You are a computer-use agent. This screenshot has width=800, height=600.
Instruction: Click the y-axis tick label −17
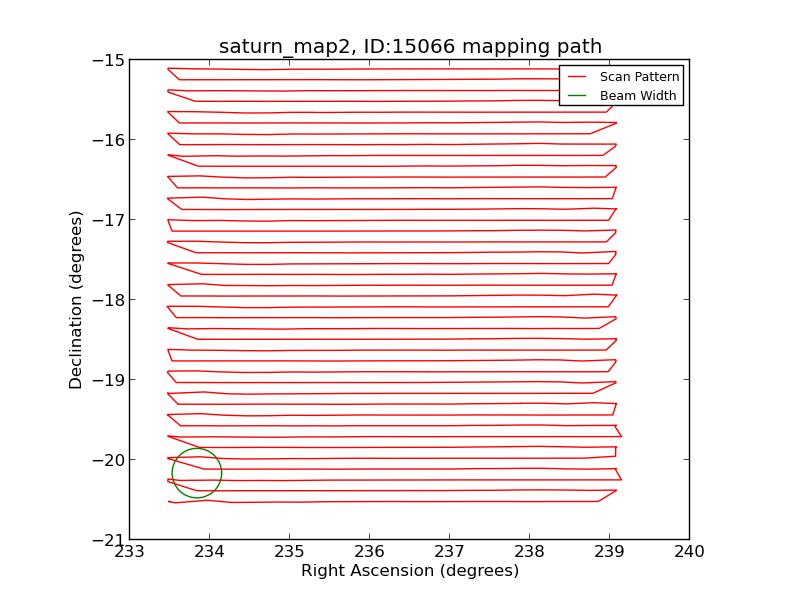(108, 220)
